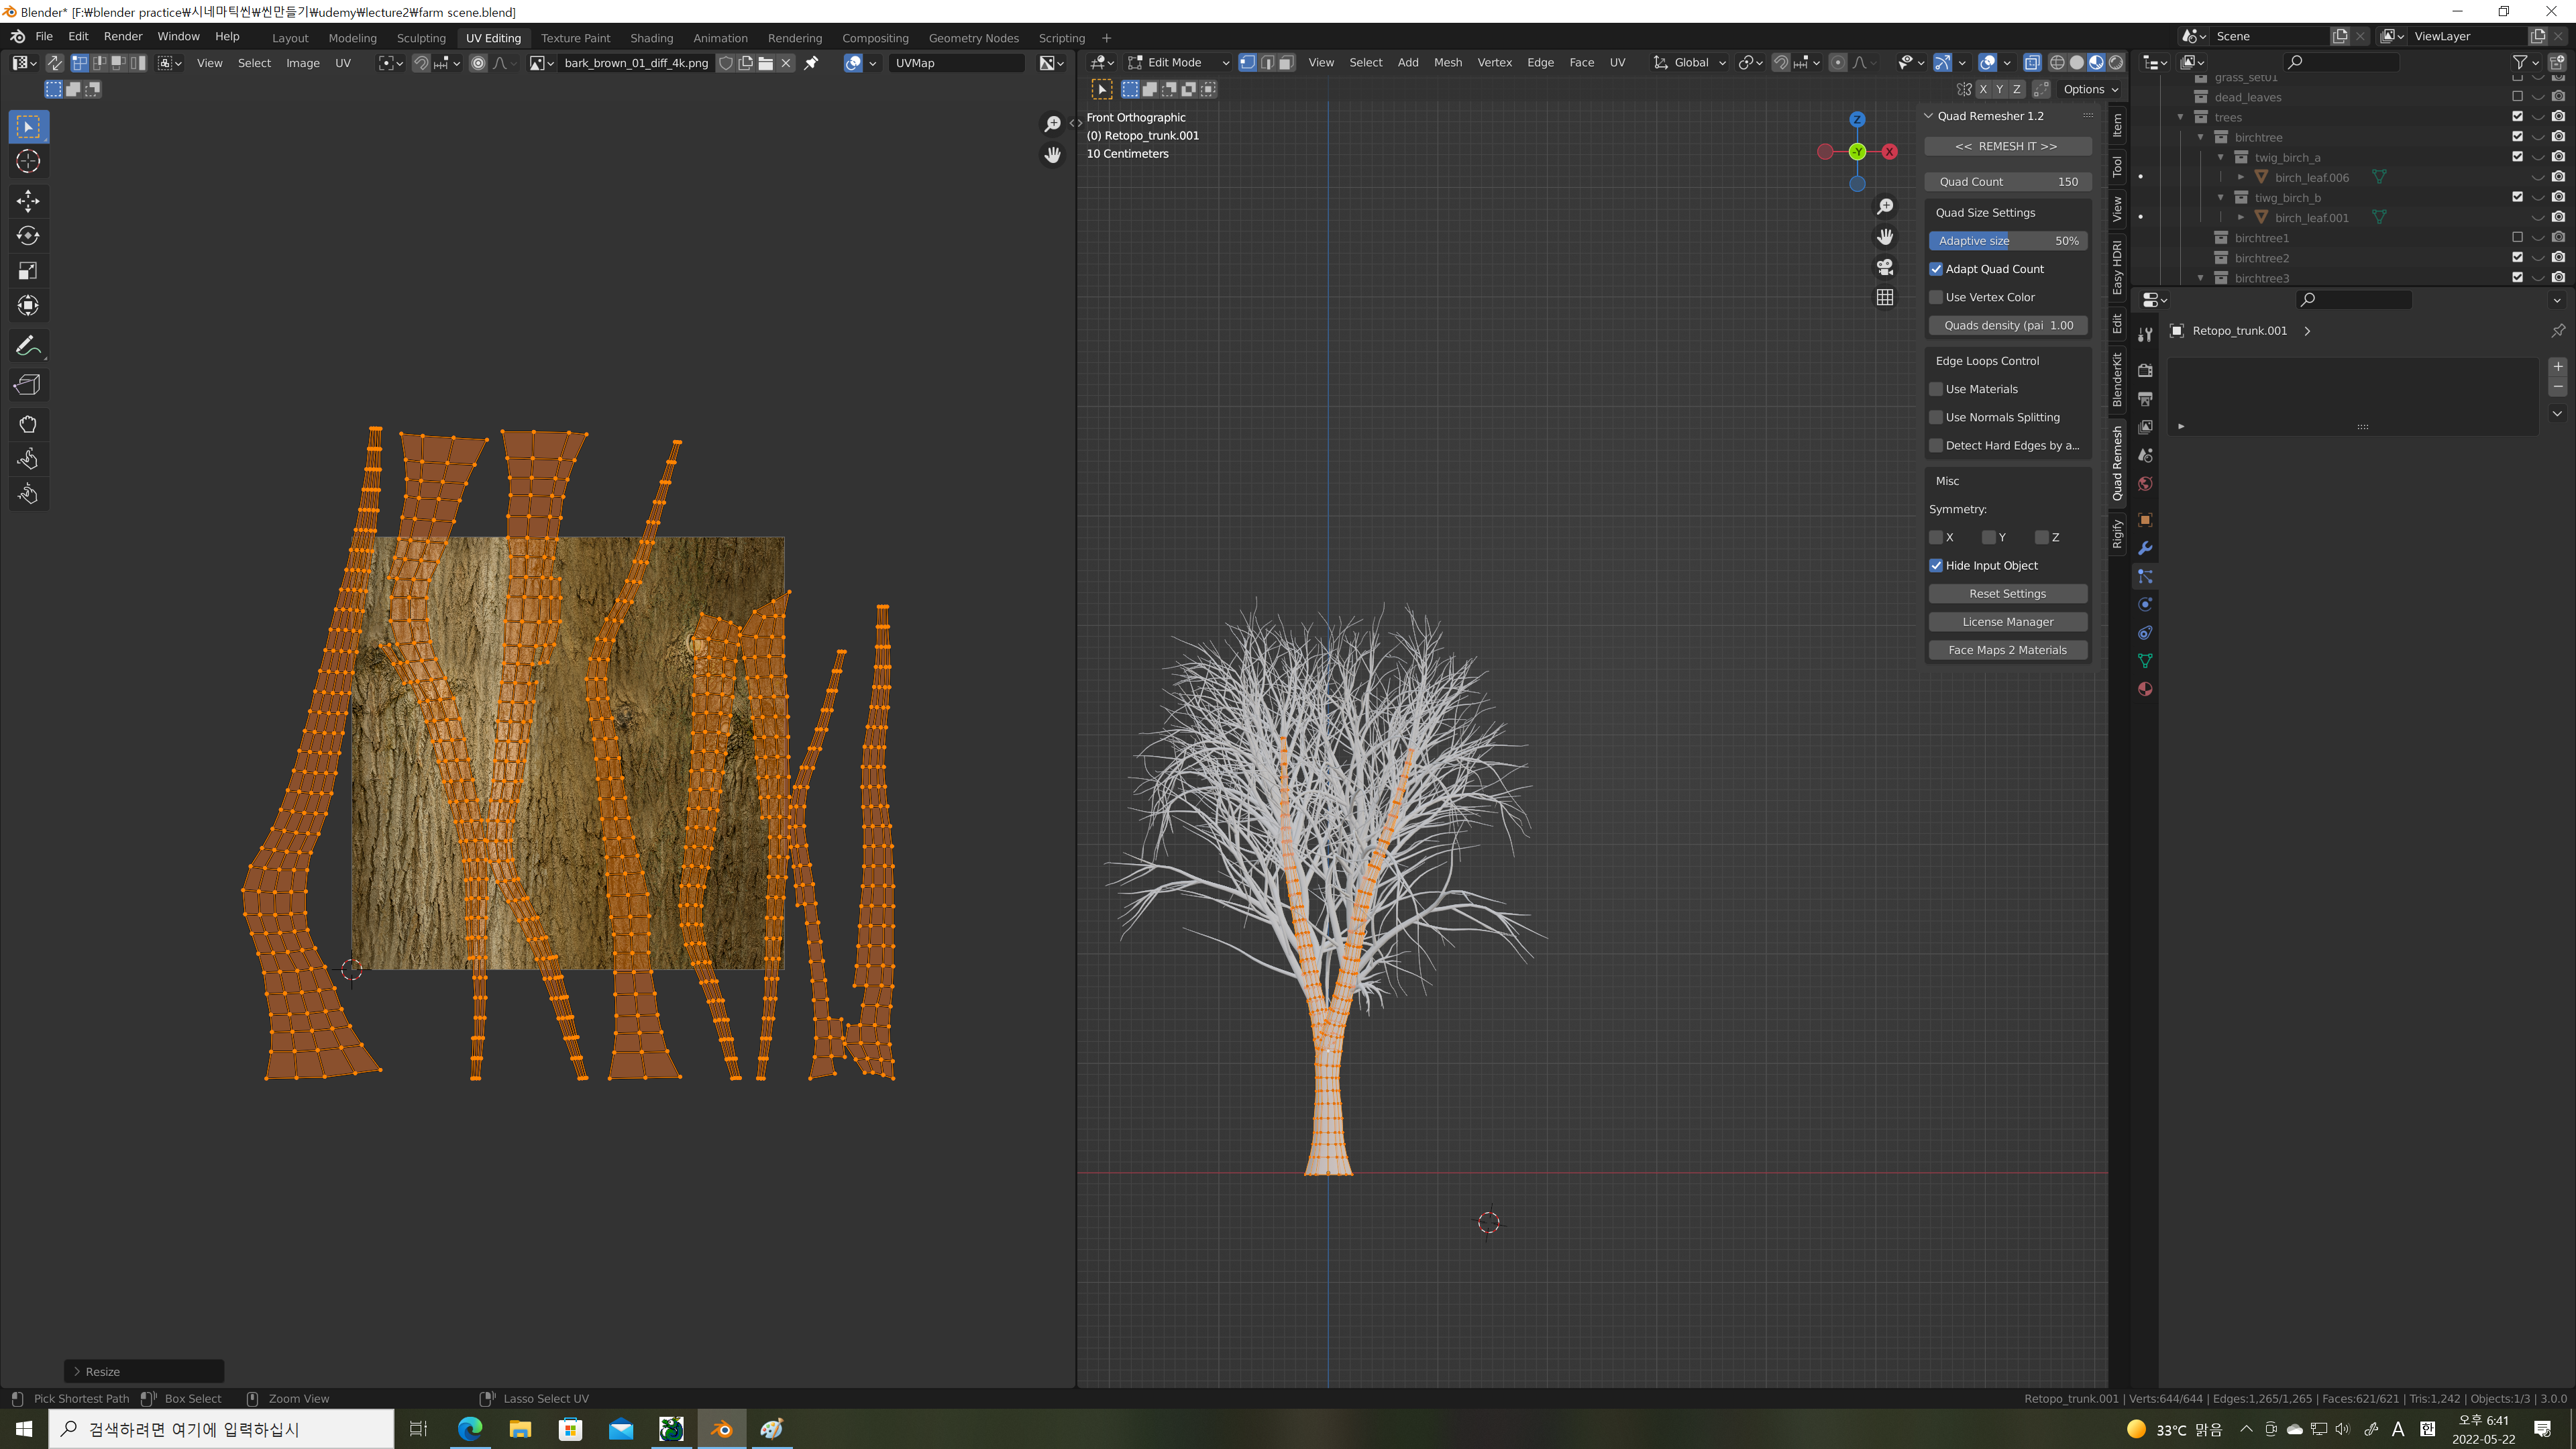
Task: Open the Global transform orientation dropdown
Action: (1690, 62)
